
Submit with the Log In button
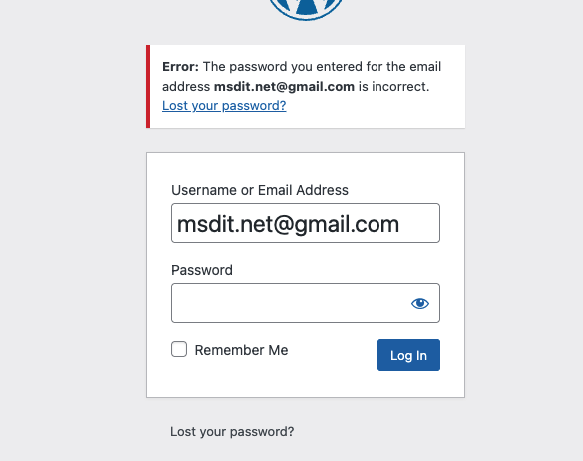[408, 355]
